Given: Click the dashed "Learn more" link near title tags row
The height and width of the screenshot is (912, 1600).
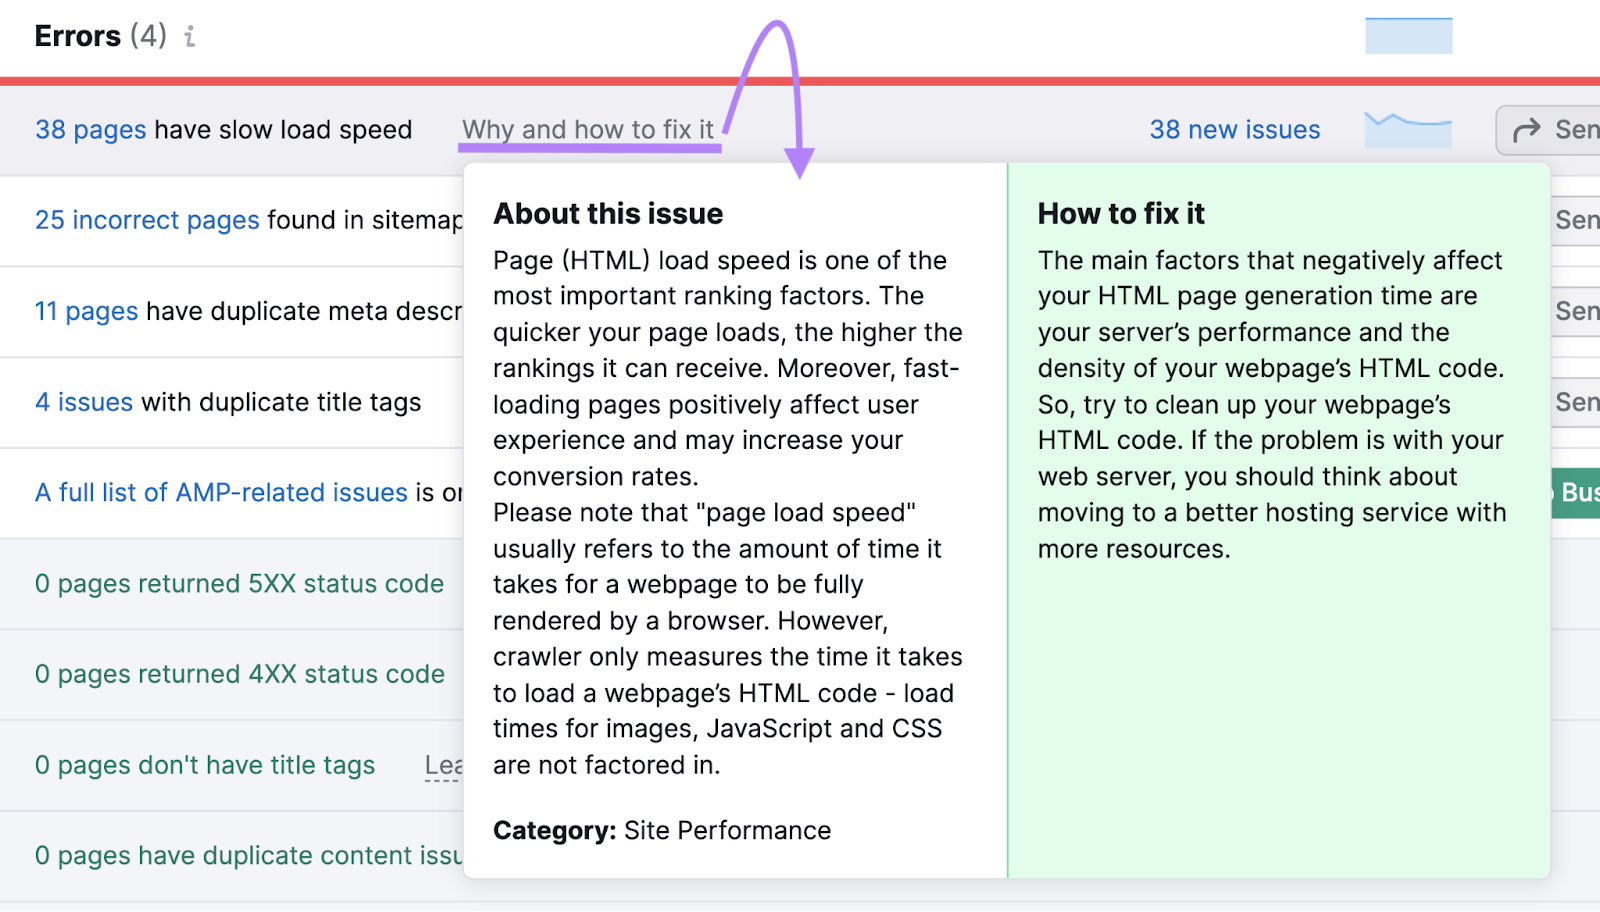Looking at the screenshot, I should (442, 765).
